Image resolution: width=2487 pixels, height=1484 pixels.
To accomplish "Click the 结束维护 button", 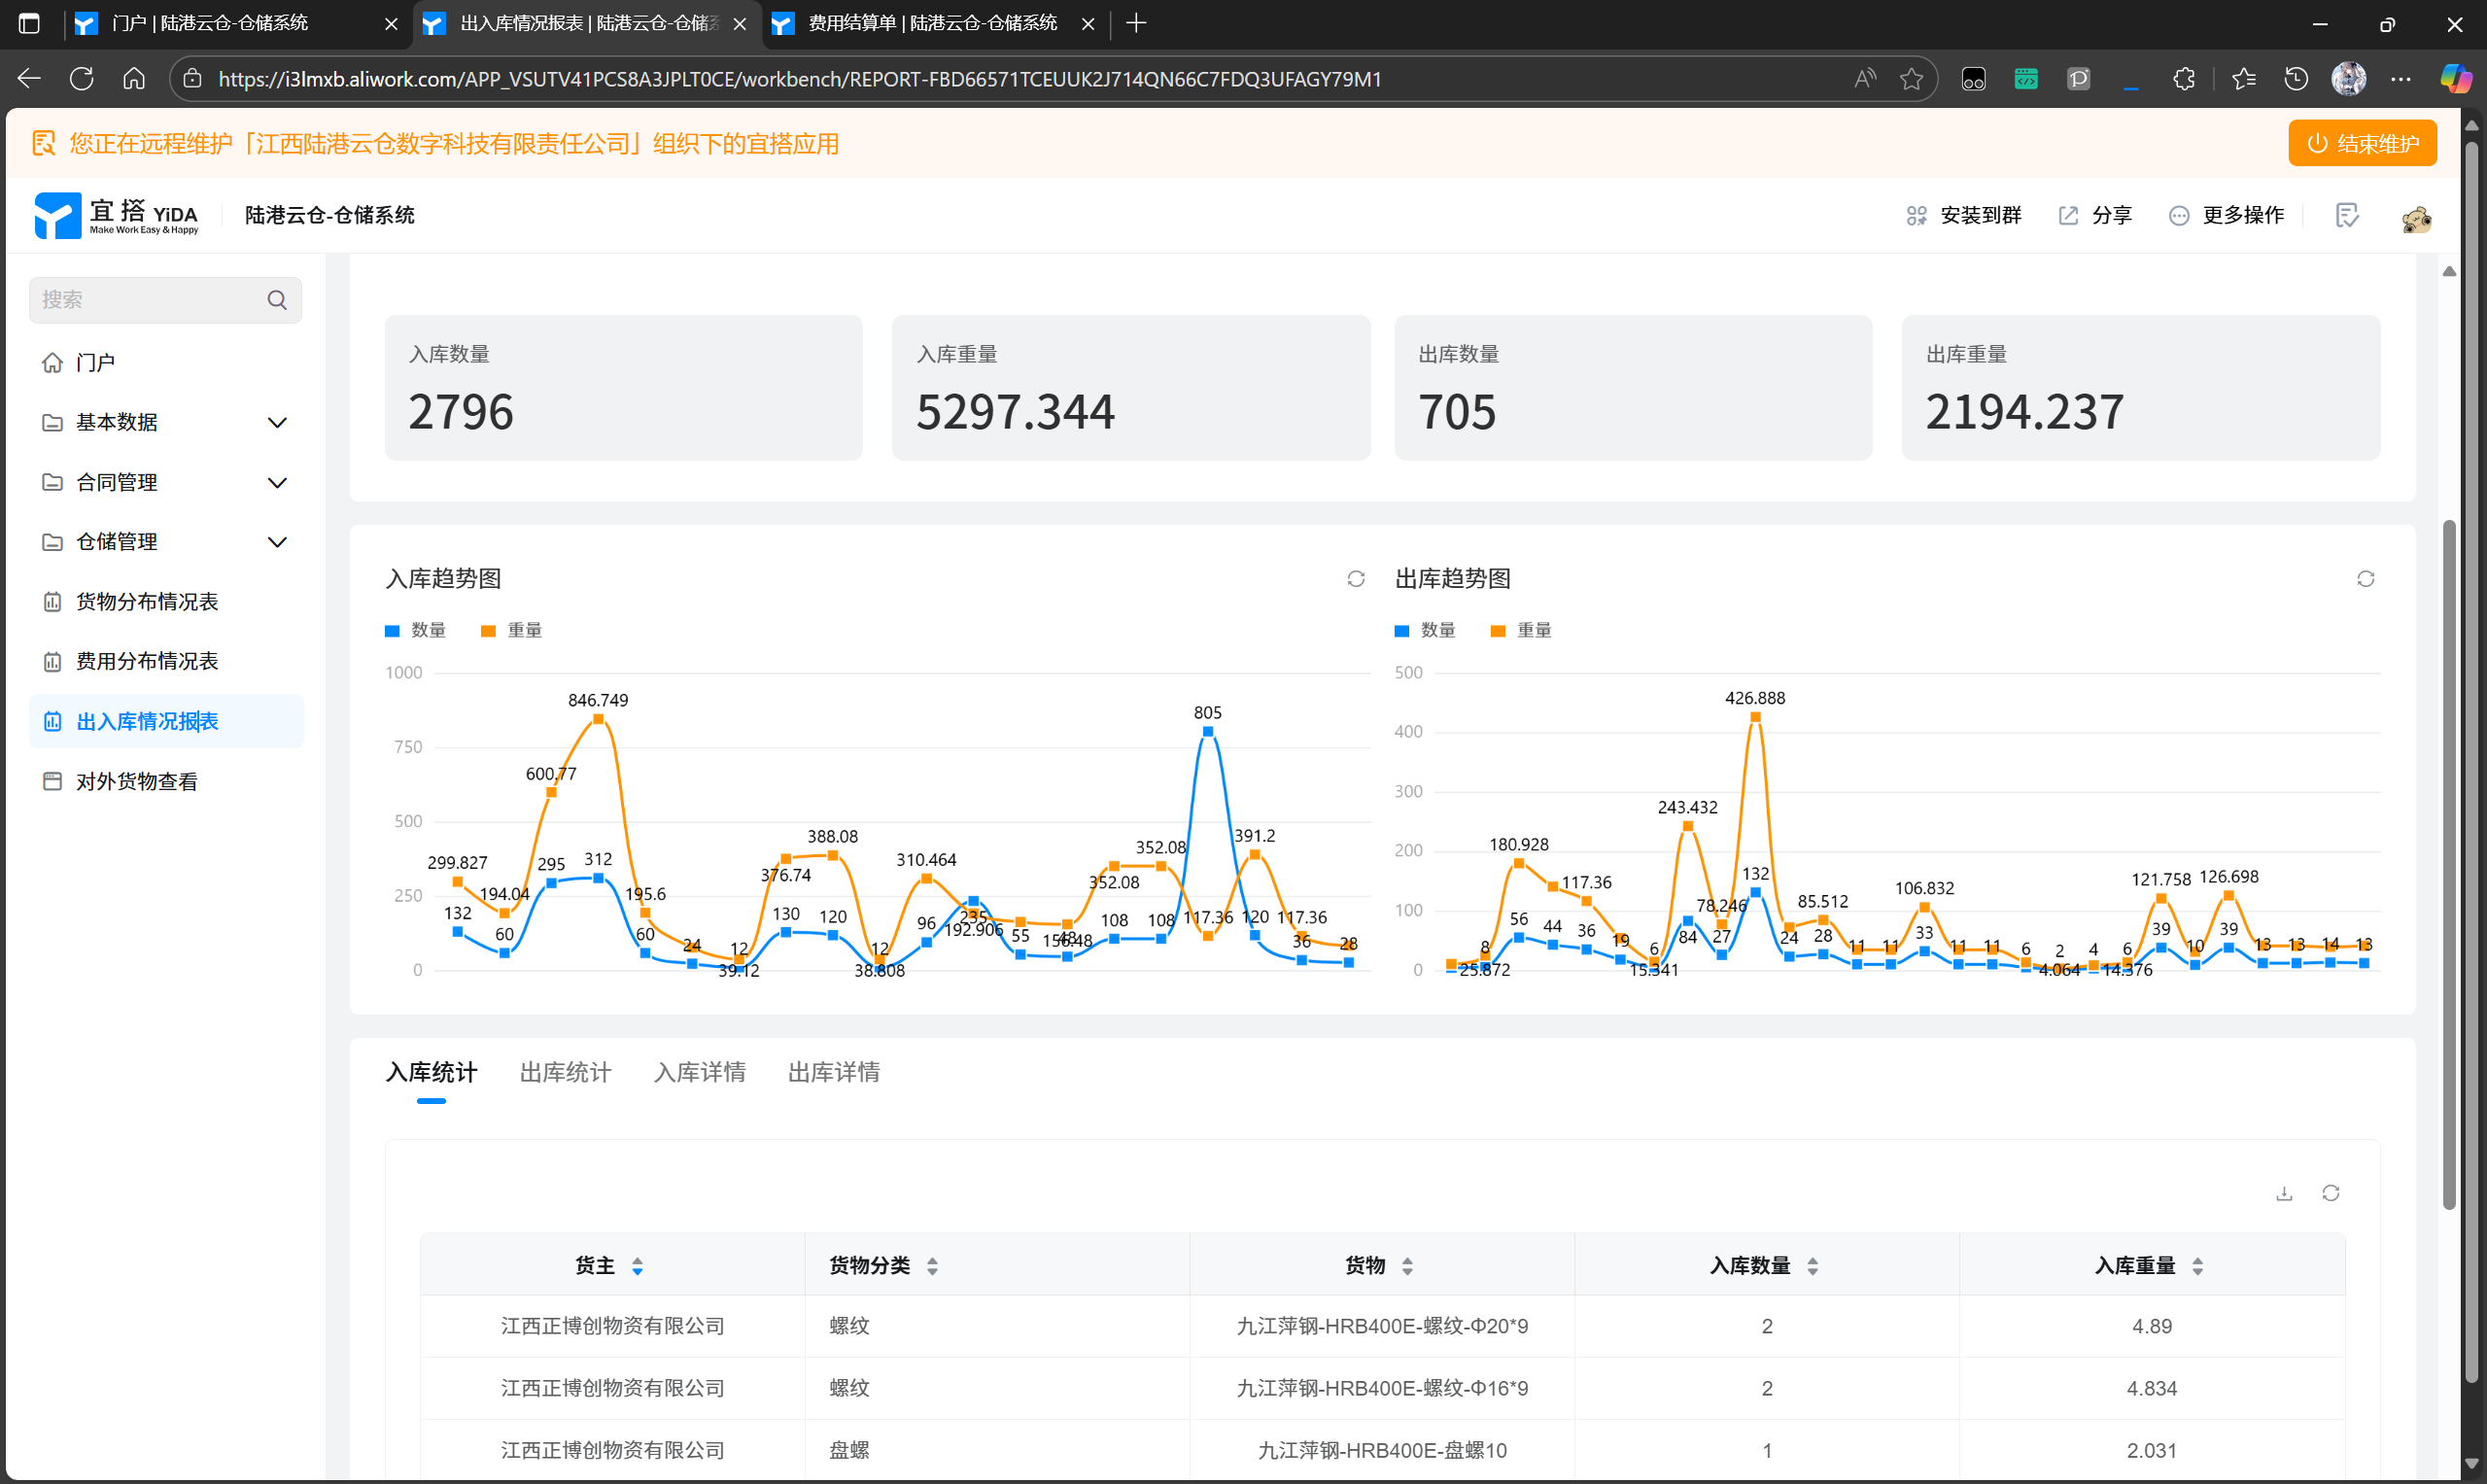I will click(2361, 143).
